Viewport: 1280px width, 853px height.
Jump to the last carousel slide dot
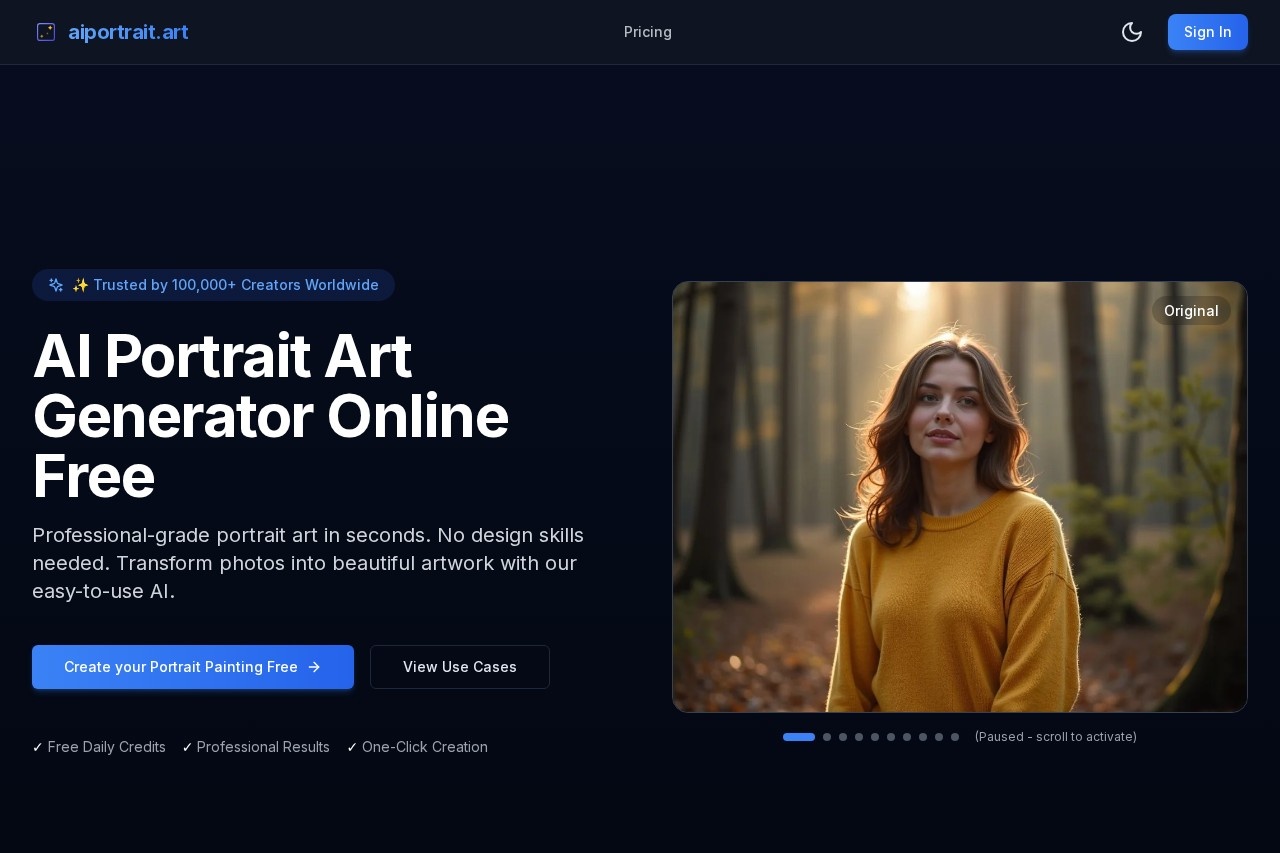(955, 737)
